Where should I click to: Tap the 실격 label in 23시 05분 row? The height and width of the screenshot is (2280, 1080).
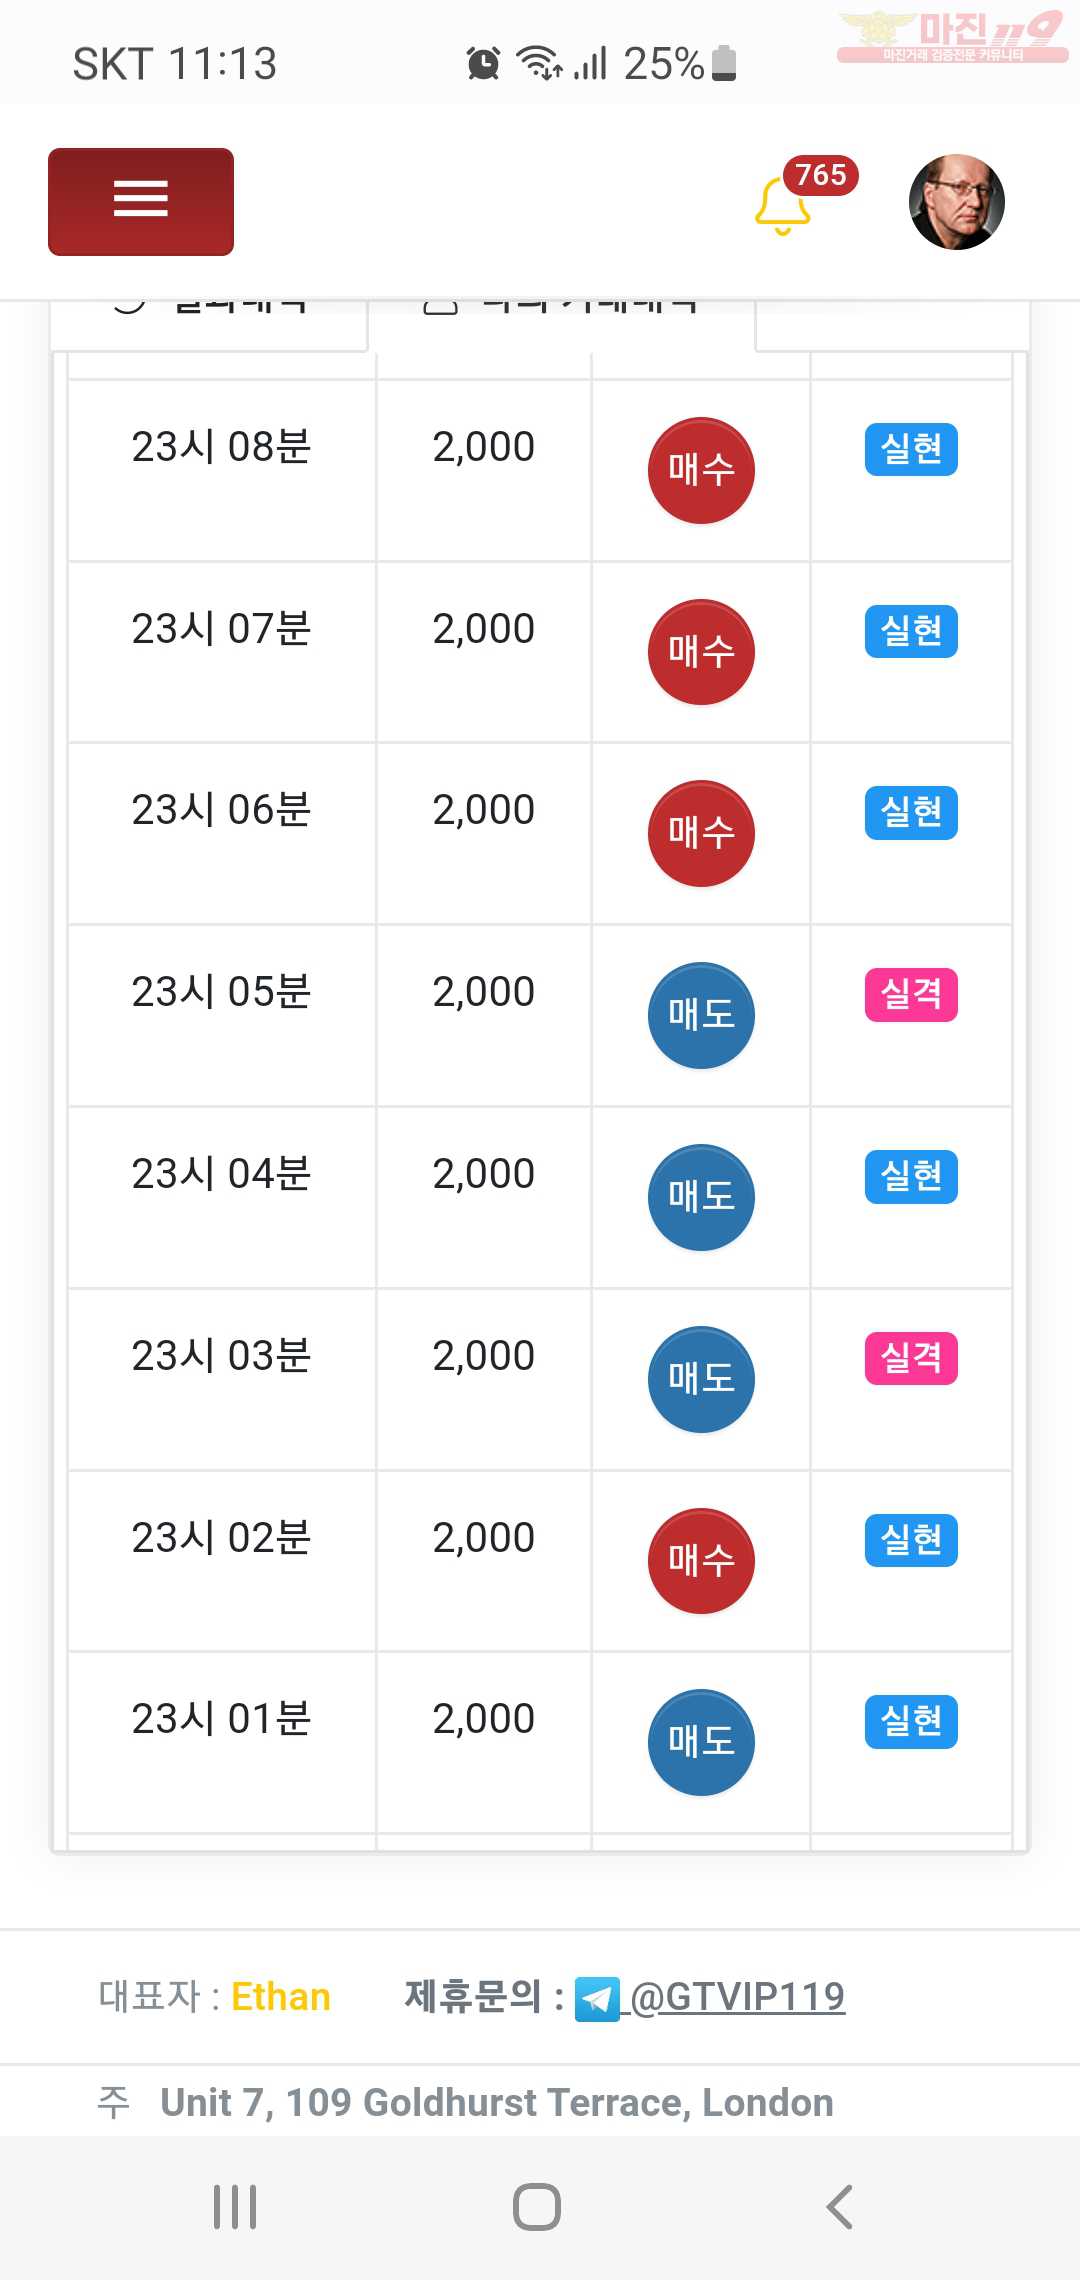(x=911, y=995)
